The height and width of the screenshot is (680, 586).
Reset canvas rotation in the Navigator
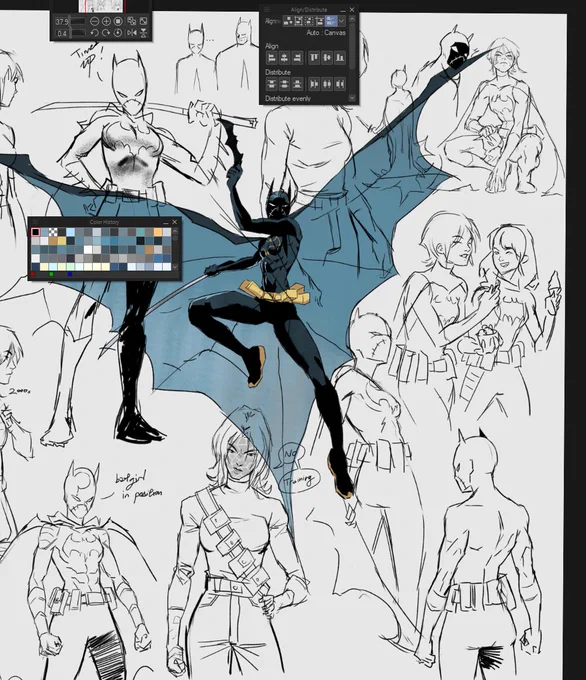[x=118, y=33]
